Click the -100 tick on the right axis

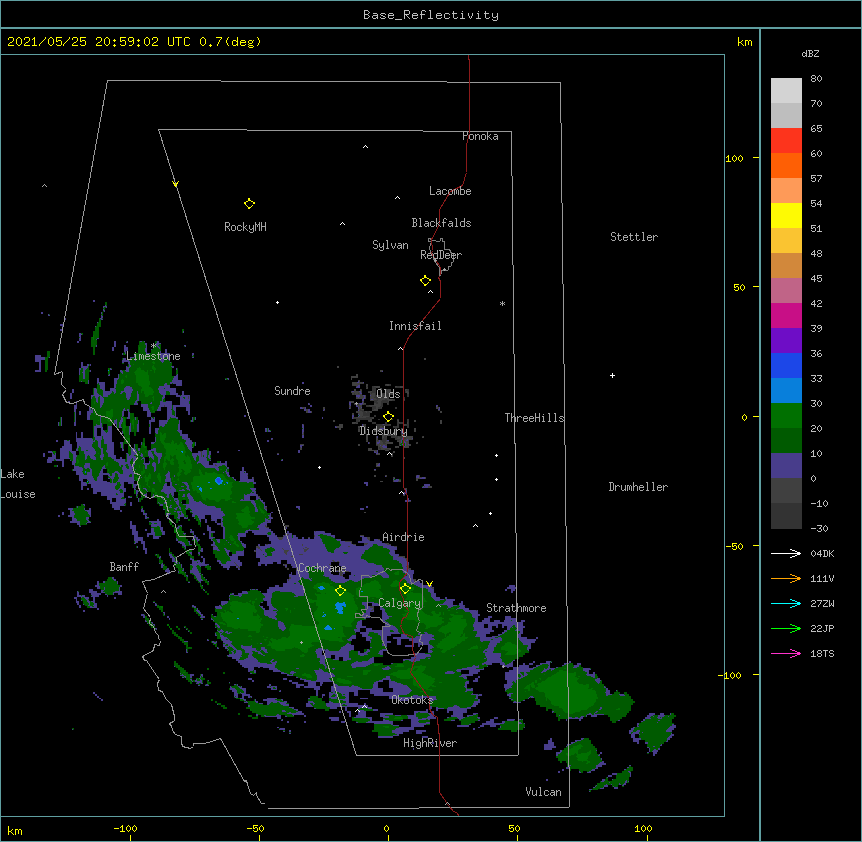(731, 675)
